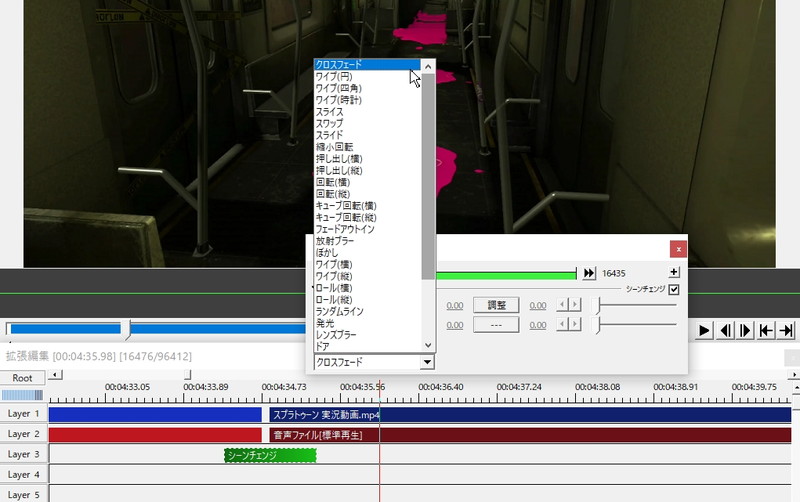Select スプラトゥーン 実況動画.mp4 clip

(x=530, y=415)
